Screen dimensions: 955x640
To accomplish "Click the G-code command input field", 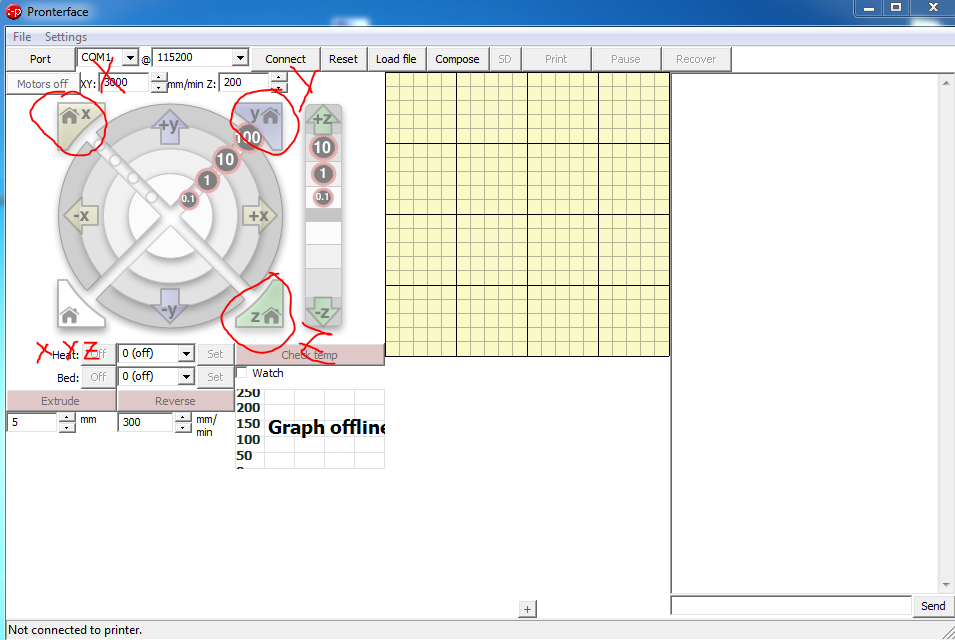I will (790, 606).
